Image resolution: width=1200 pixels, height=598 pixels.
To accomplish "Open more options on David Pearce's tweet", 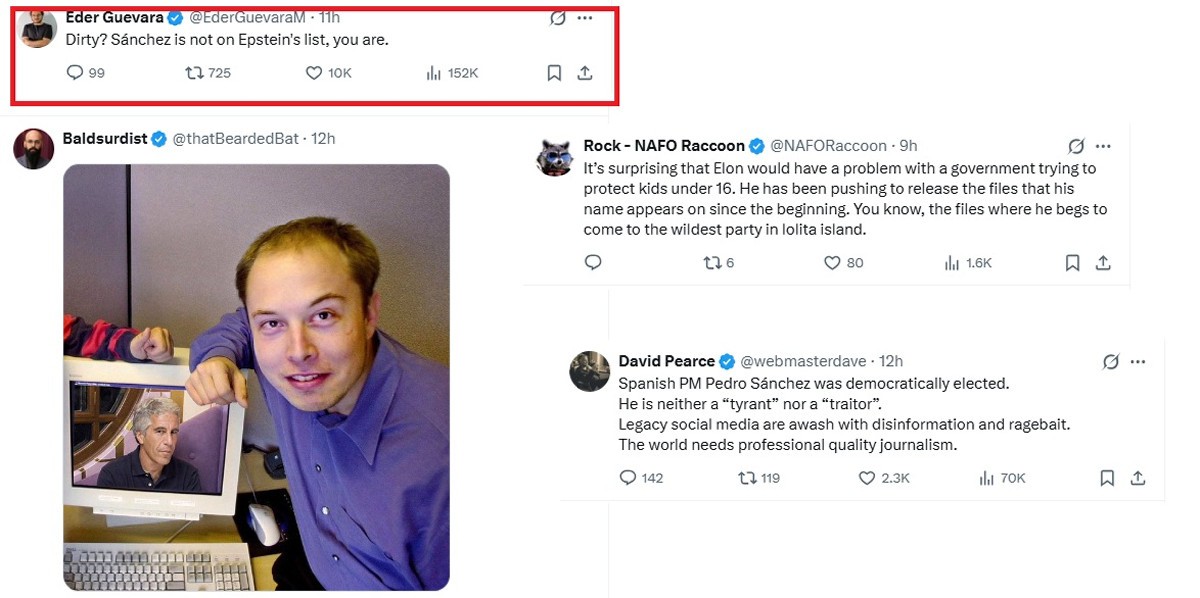I will pyautogui.click(x=1138, y=362).
